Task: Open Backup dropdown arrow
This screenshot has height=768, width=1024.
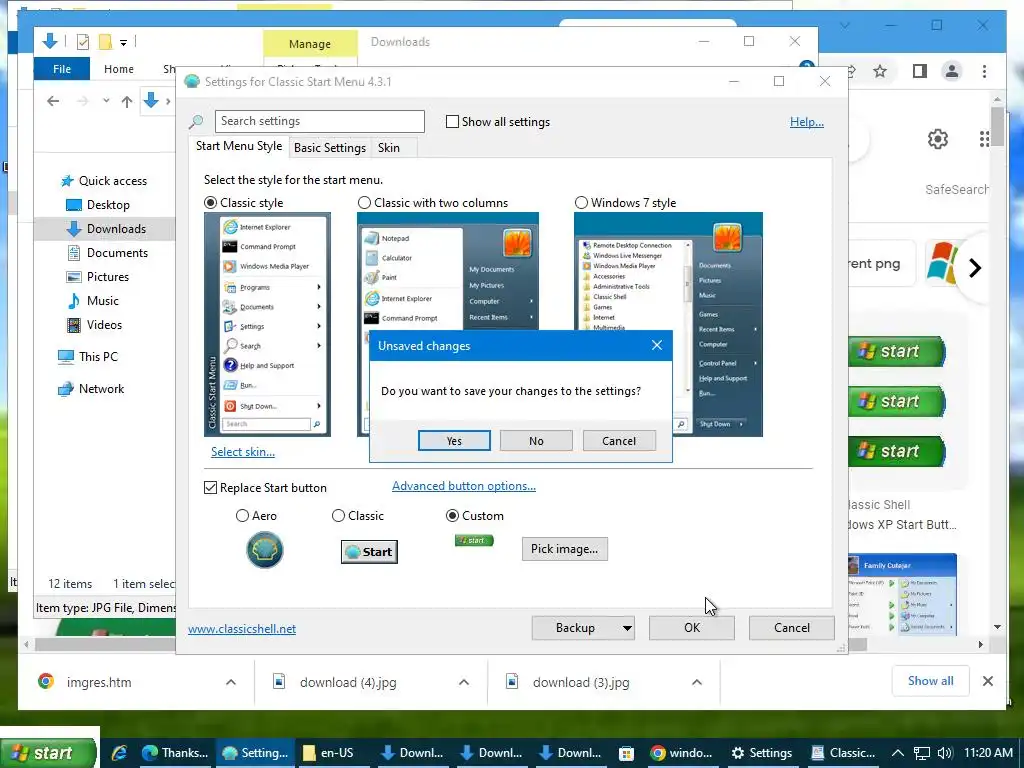Action: tap(627, 628)
